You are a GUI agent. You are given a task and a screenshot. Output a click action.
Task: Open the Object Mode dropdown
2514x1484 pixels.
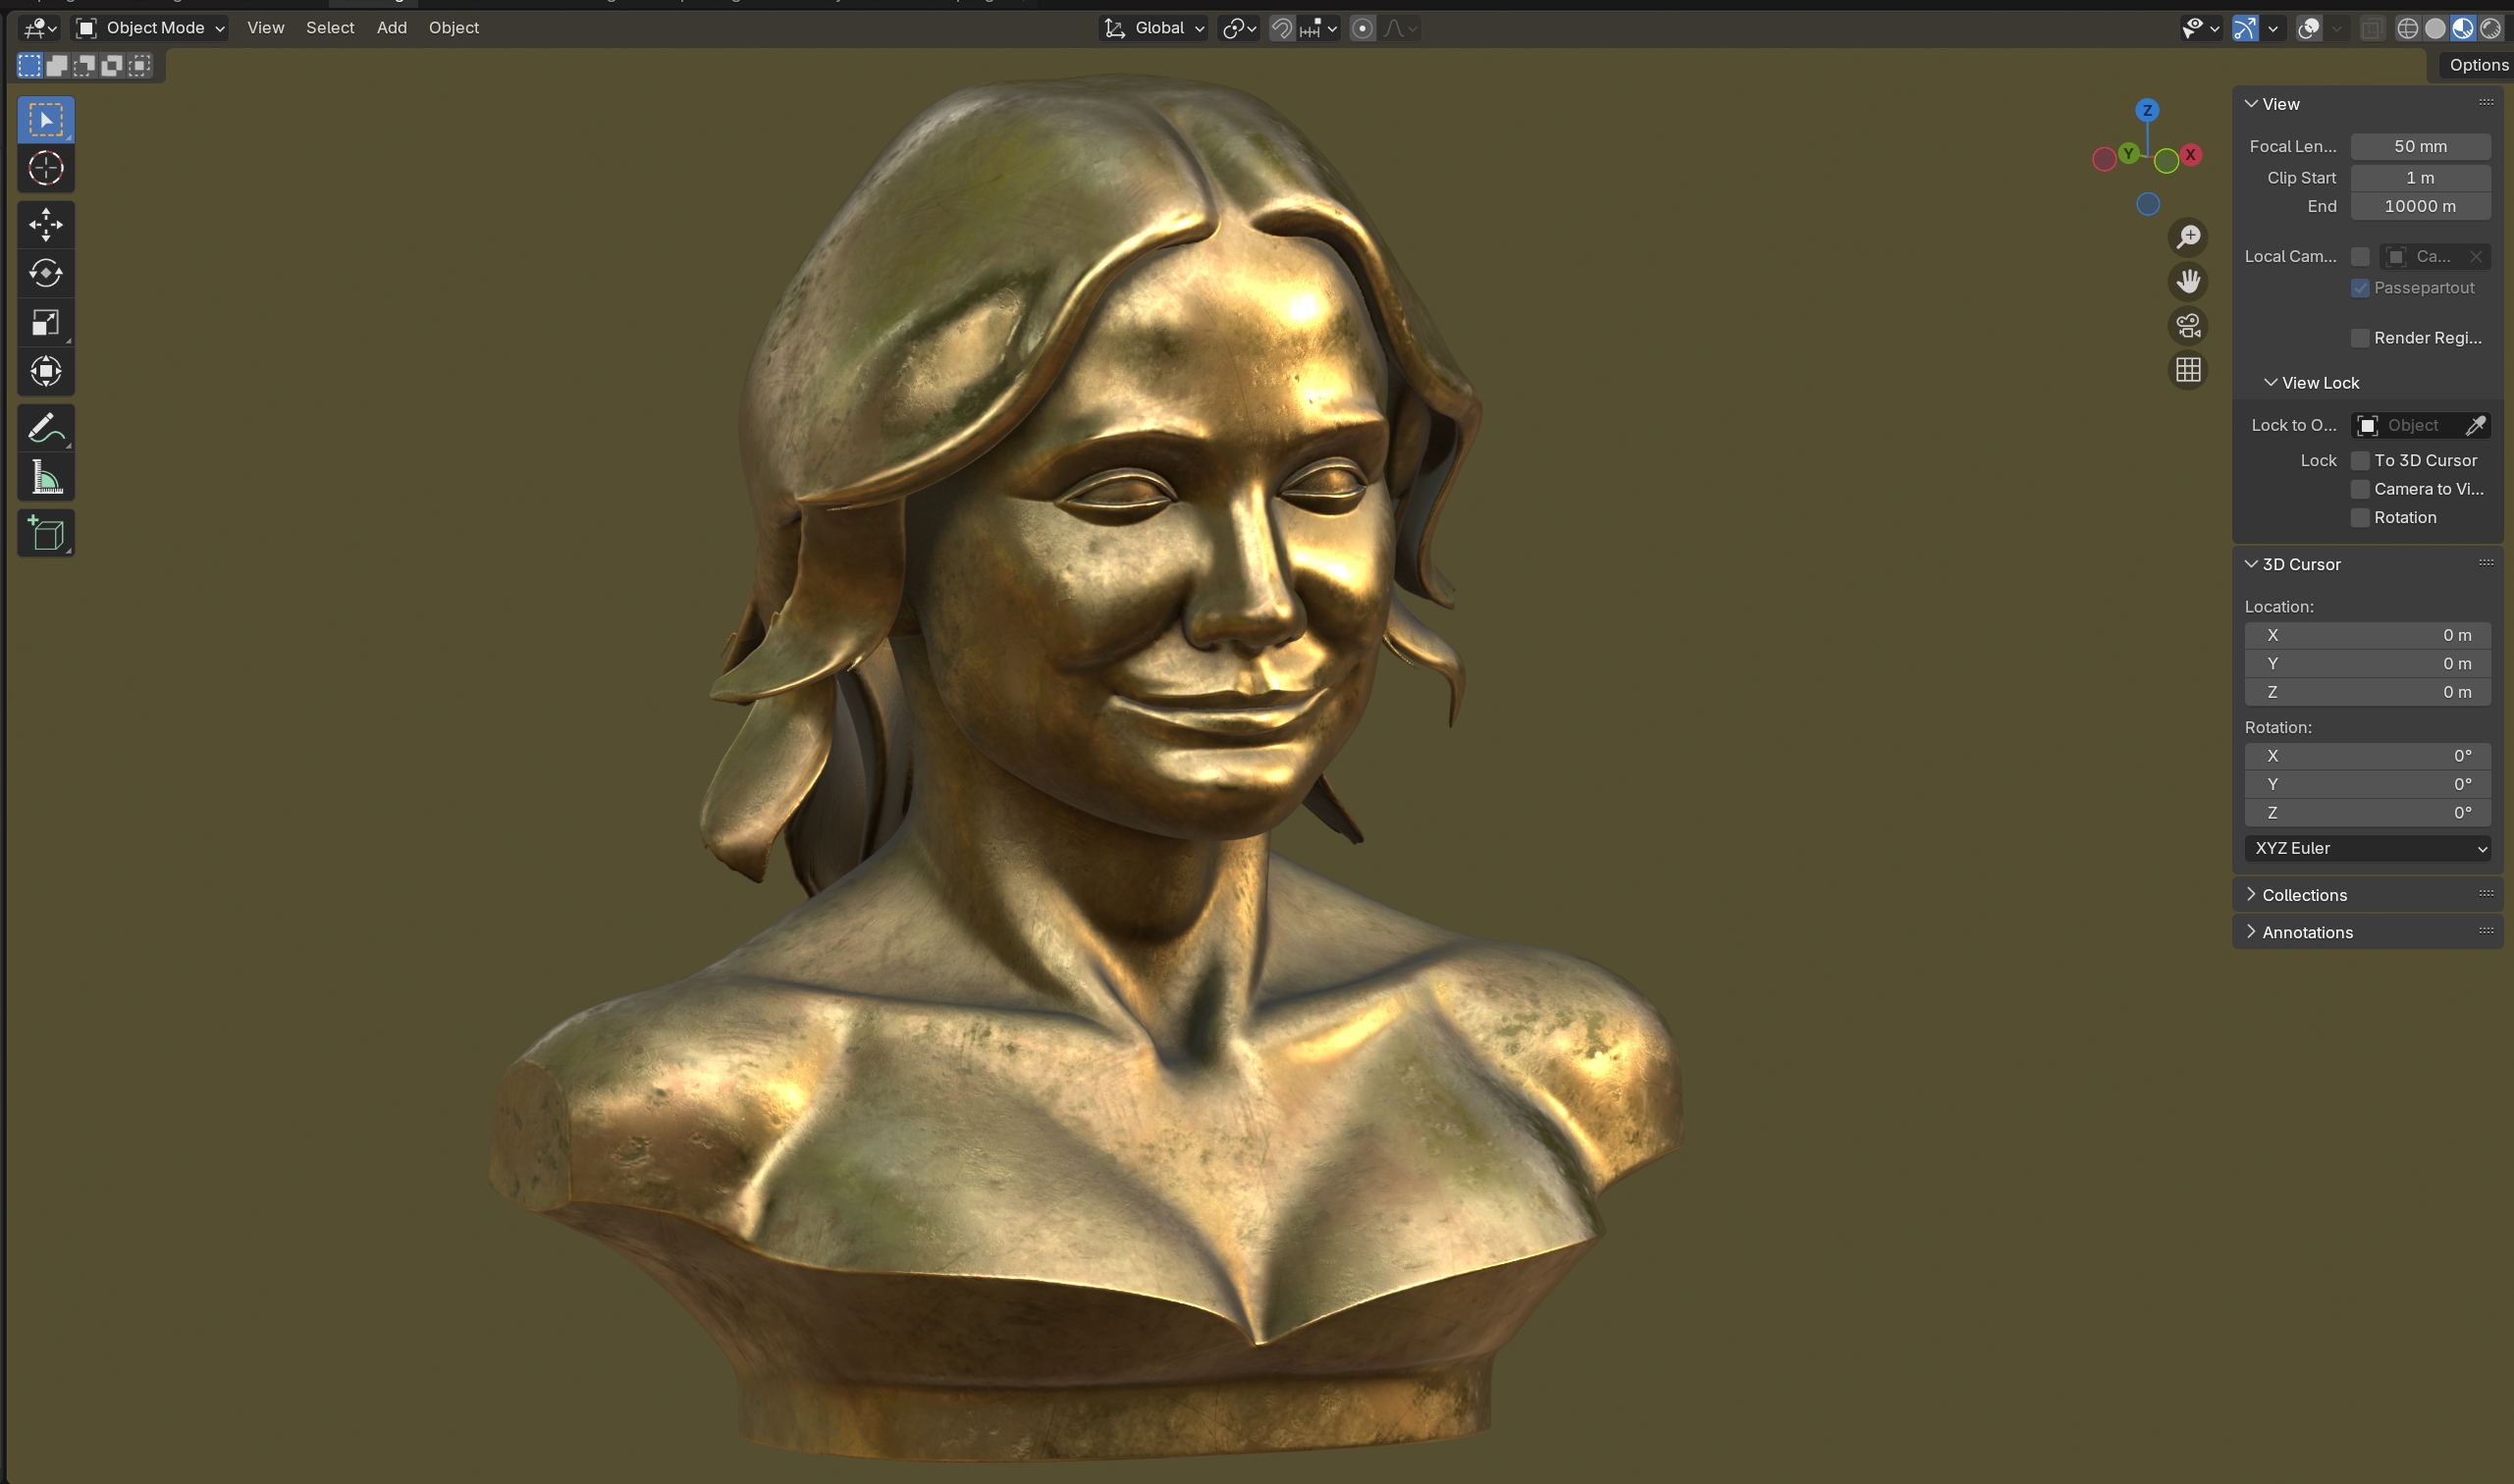coord(152,28)
